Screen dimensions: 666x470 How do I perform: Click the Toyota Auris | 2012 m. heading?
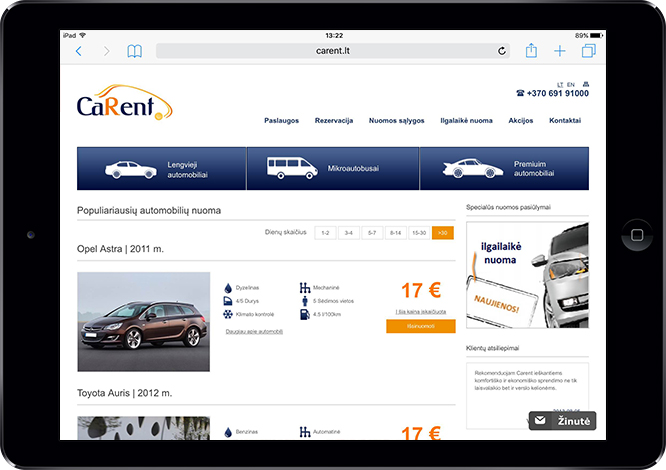tap(124, 393)
